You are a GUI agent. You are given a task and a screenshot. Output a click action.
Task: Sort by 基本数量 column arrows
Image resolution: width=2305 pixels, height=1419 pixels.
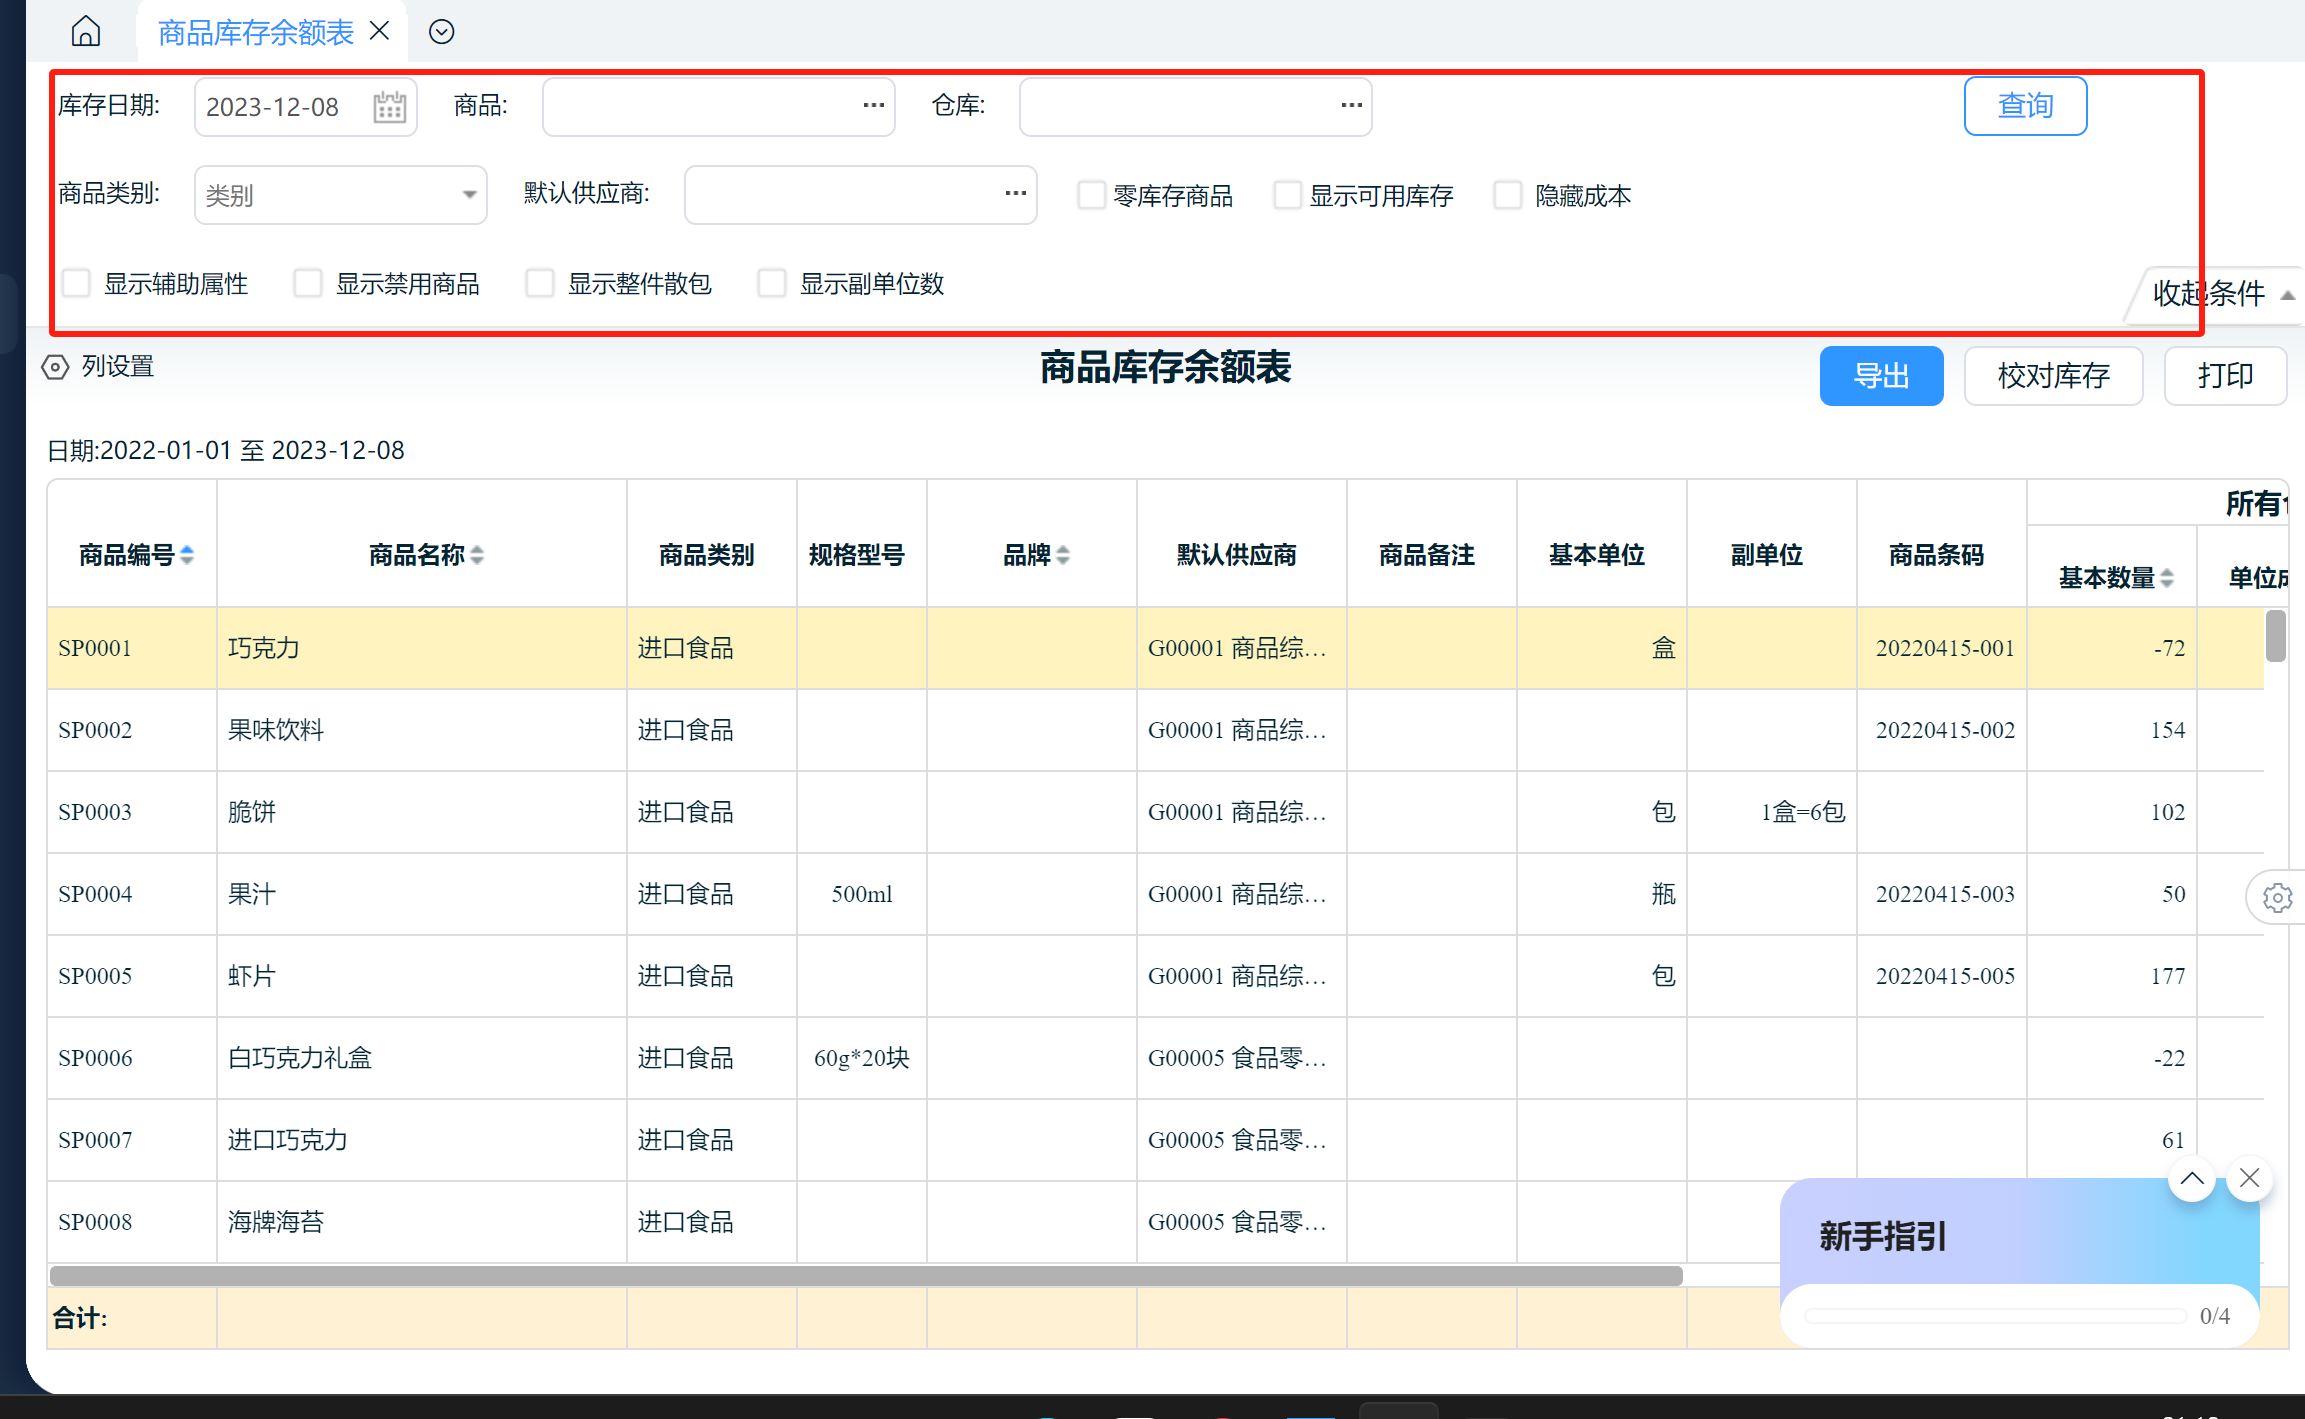(2167, 578)
